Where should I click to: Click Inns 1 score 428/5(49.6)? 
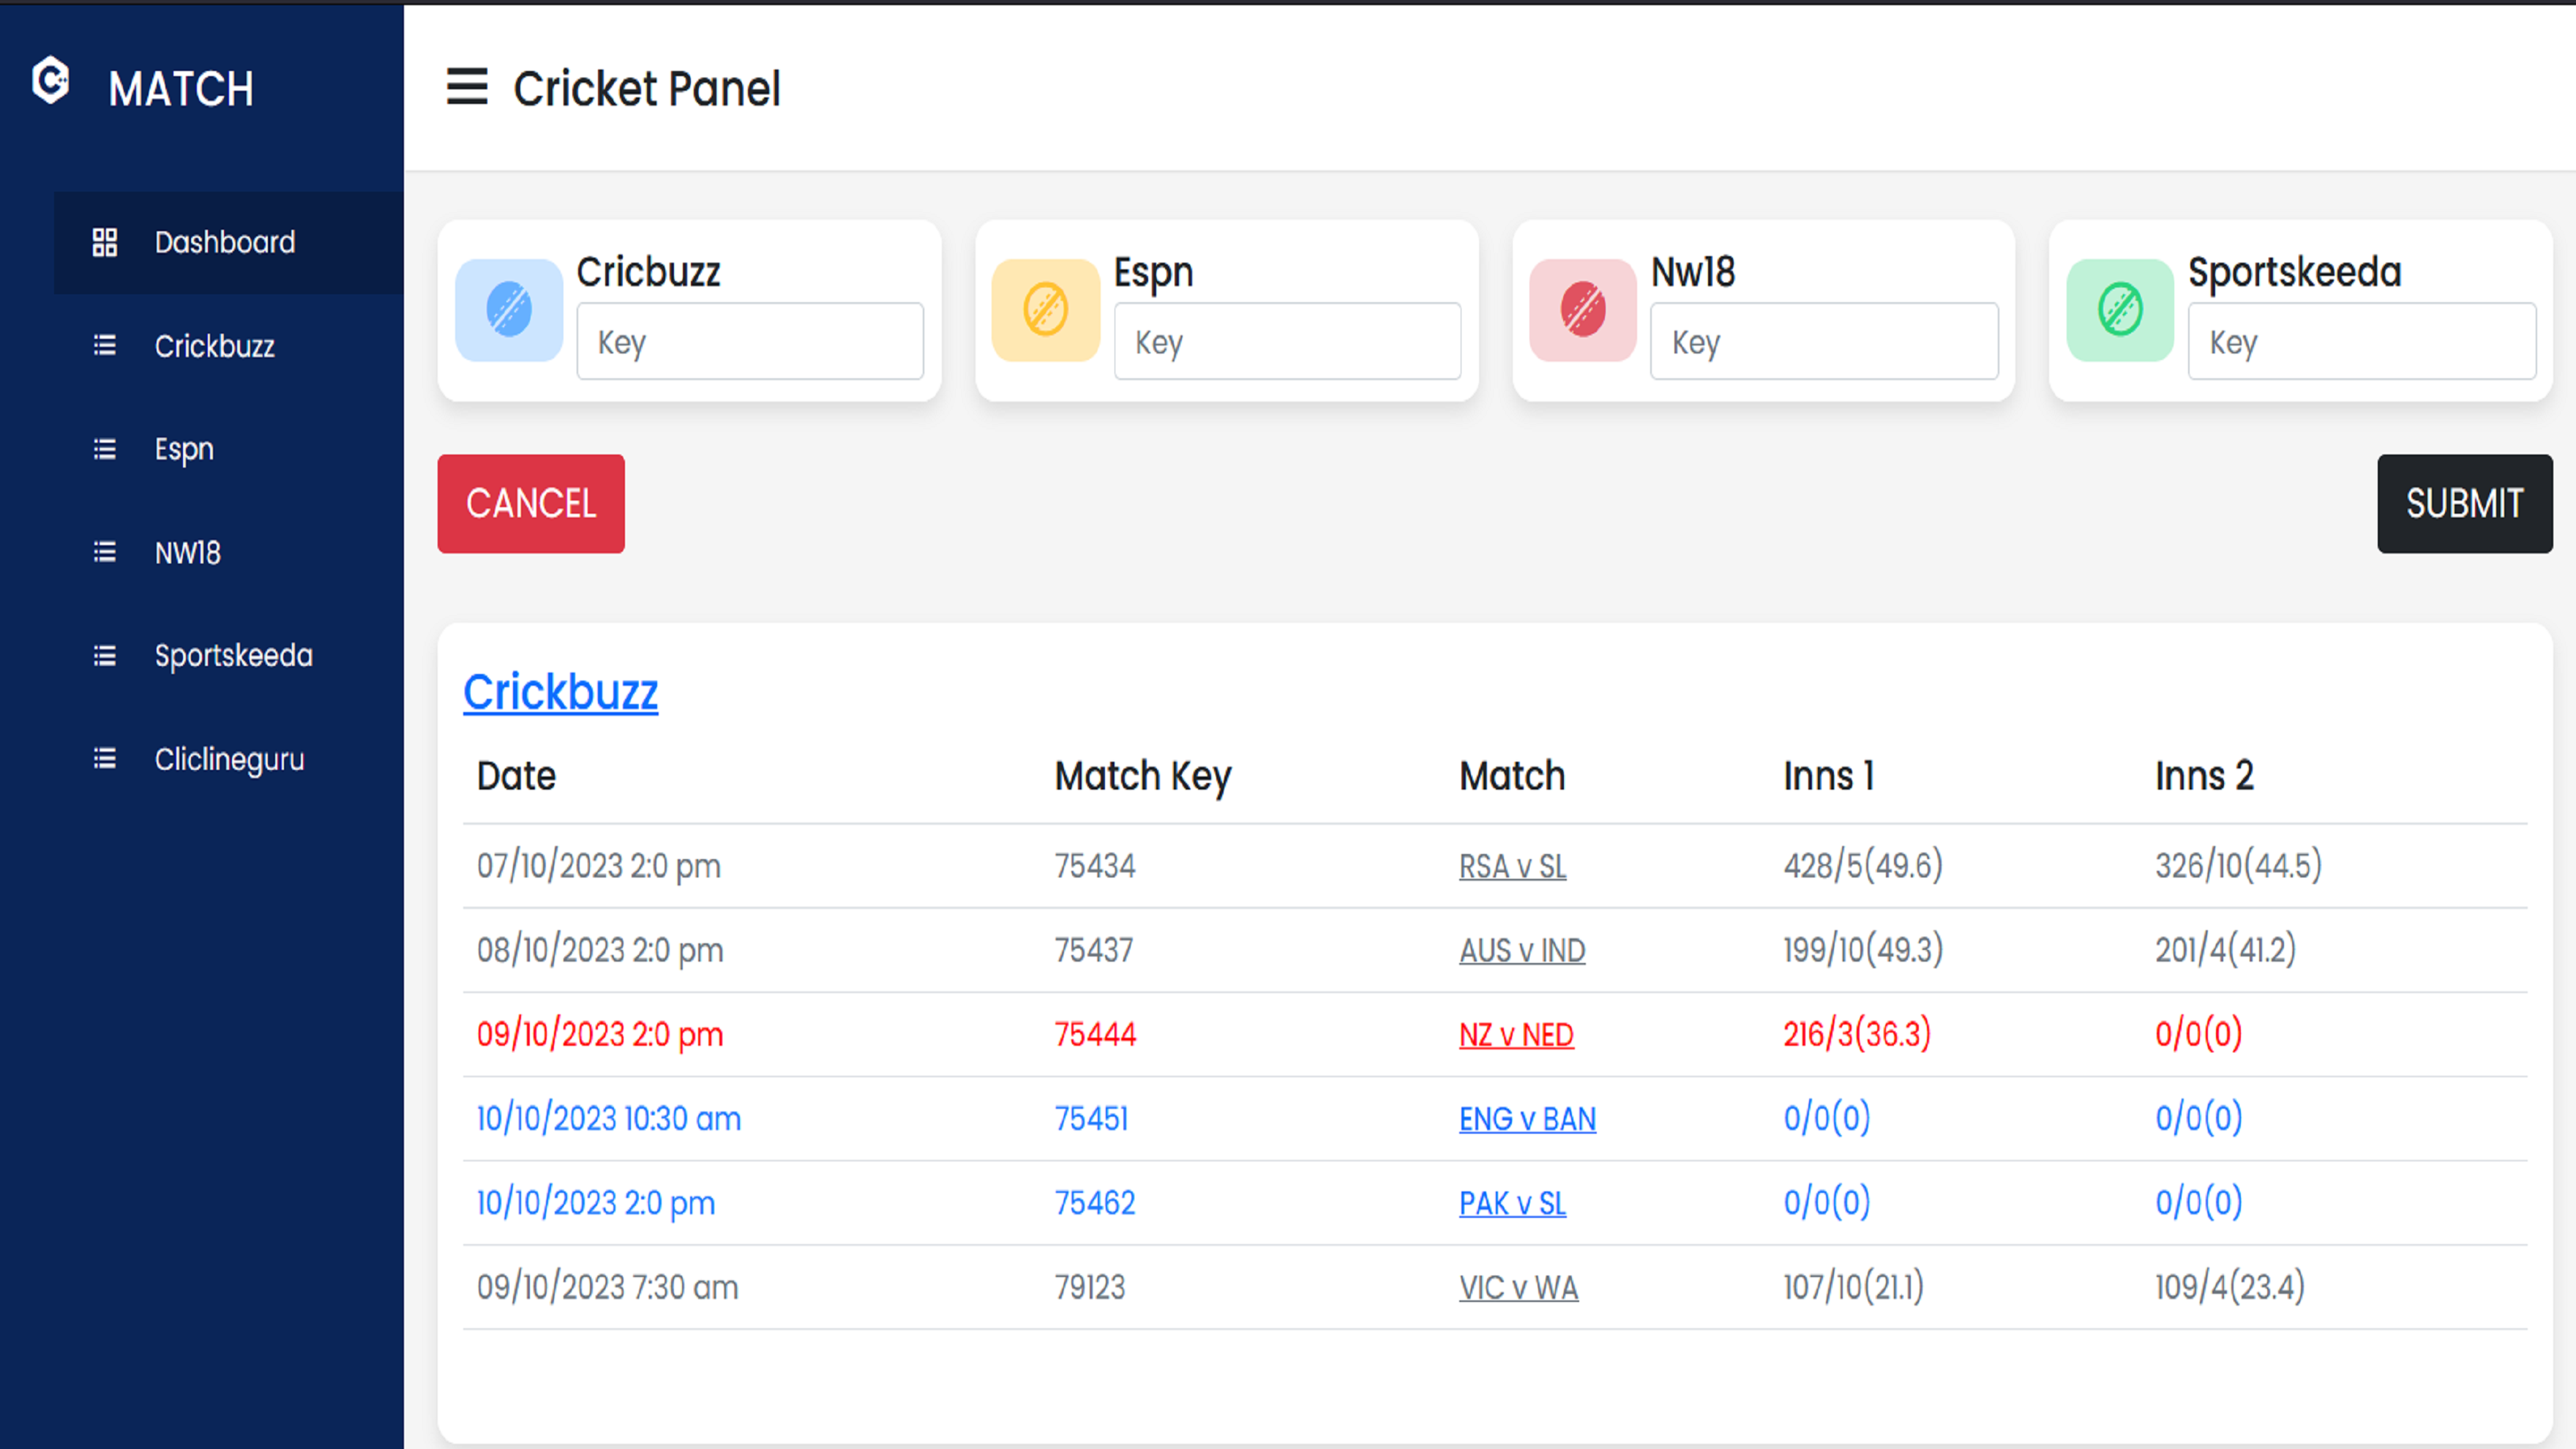[x=1863, y=866]
